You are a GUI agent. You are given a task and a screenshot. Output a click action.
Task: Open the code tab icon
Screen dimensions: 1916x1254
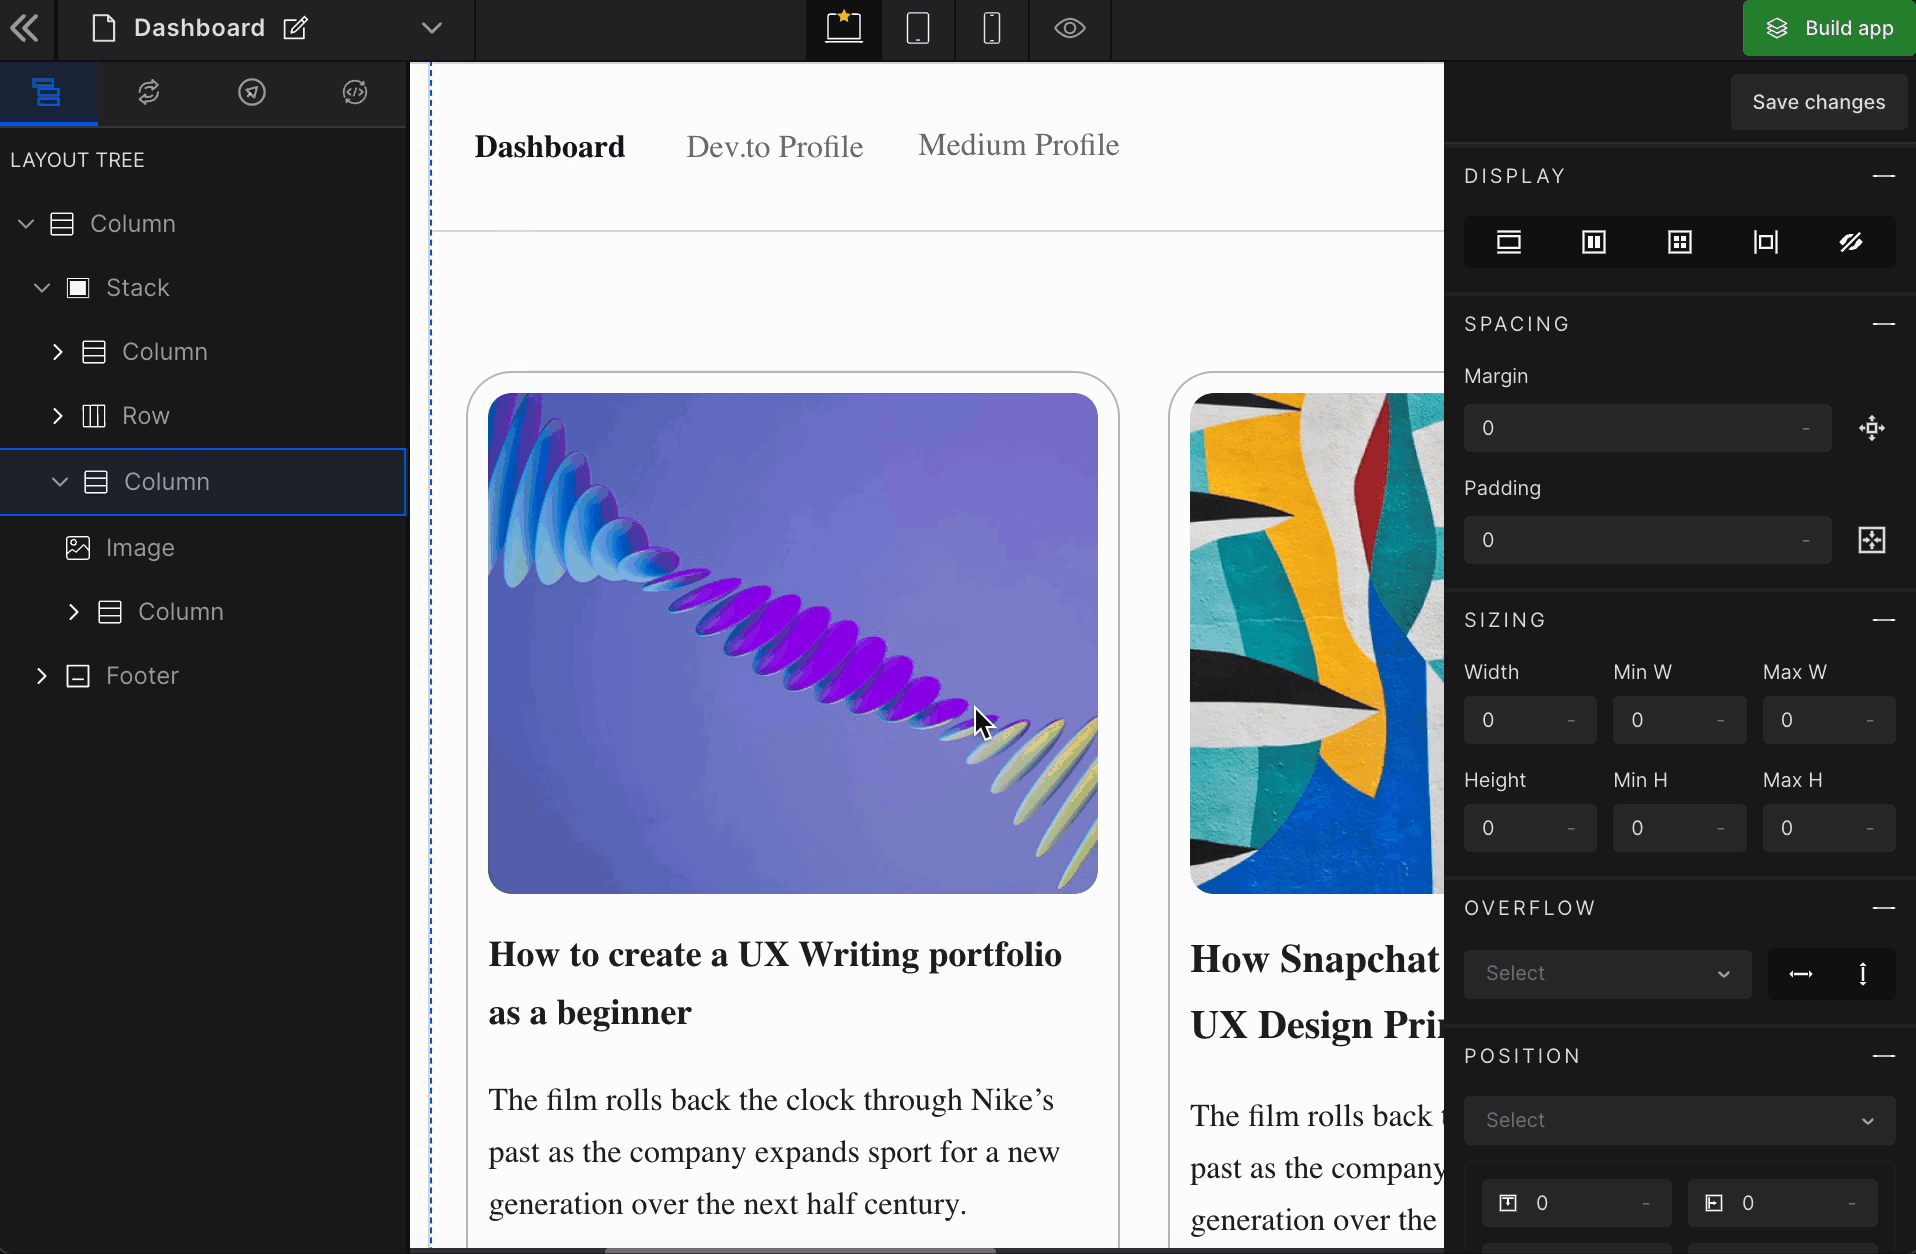[x=355, y=92]
